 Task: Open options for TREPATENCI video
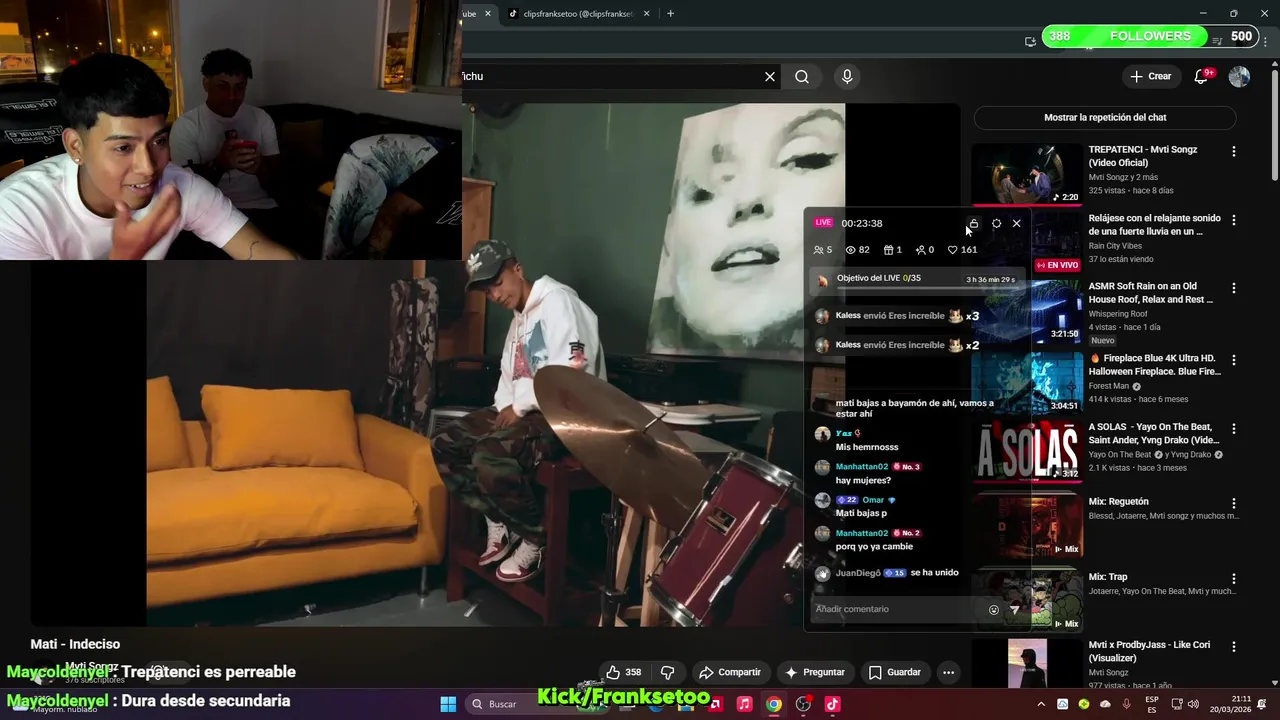coord(1234,151)
